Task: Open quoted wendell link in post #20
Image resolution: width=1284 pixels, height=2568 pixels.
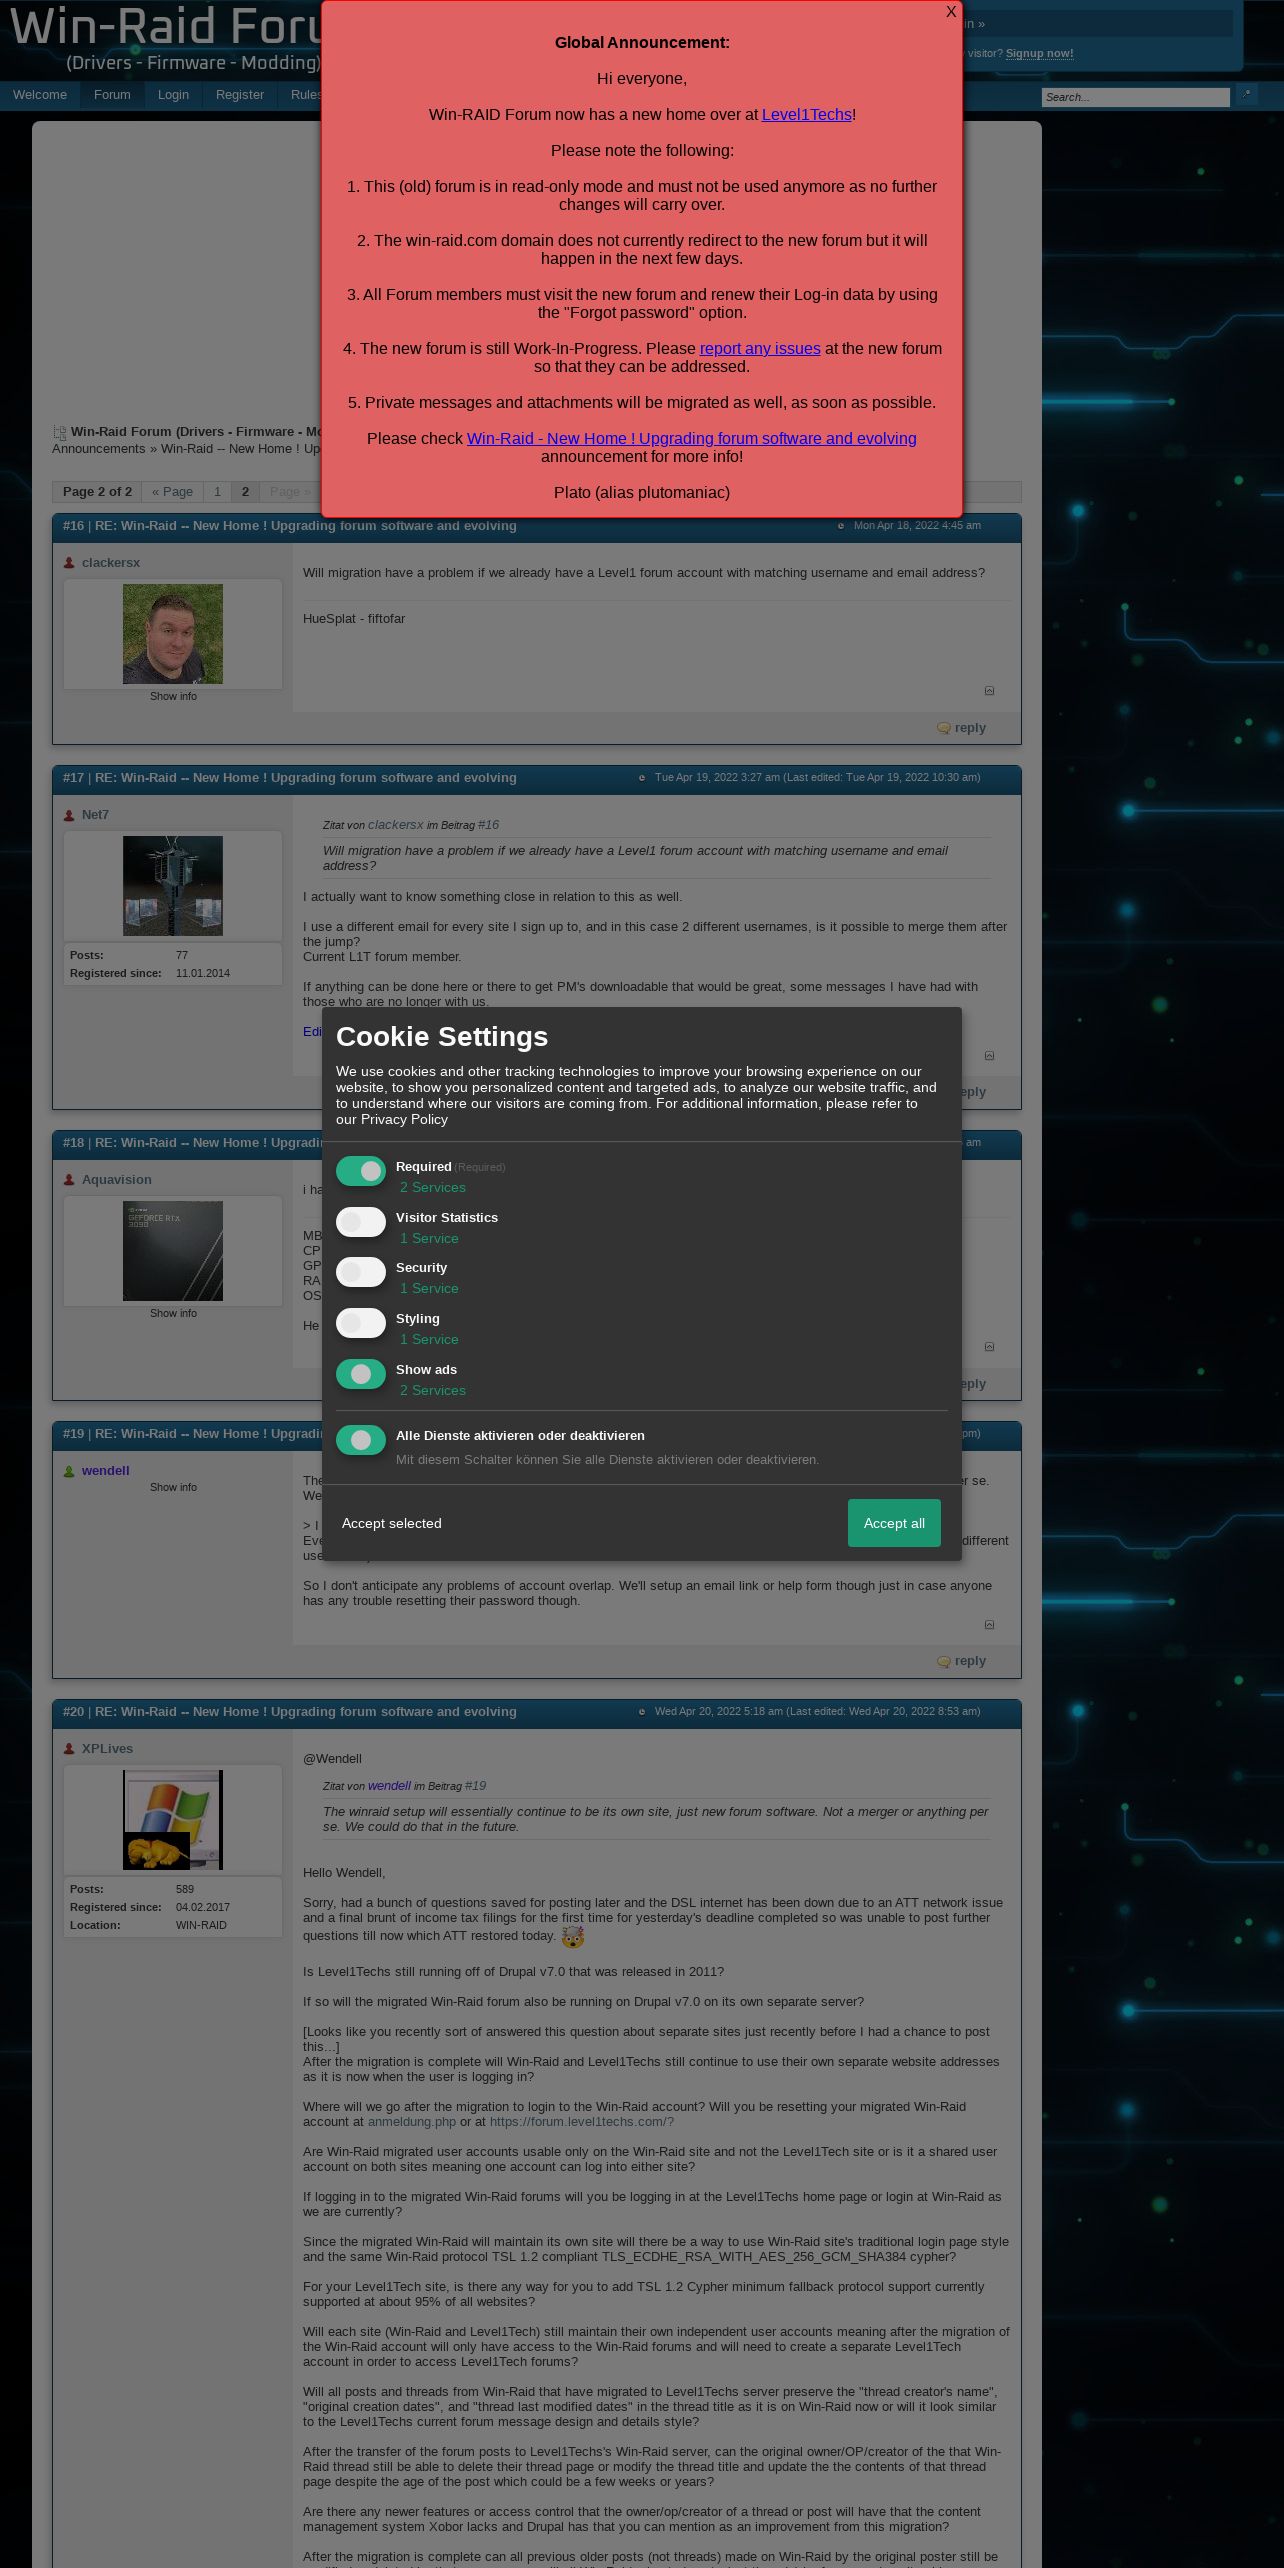Action: coord(389,1786)
